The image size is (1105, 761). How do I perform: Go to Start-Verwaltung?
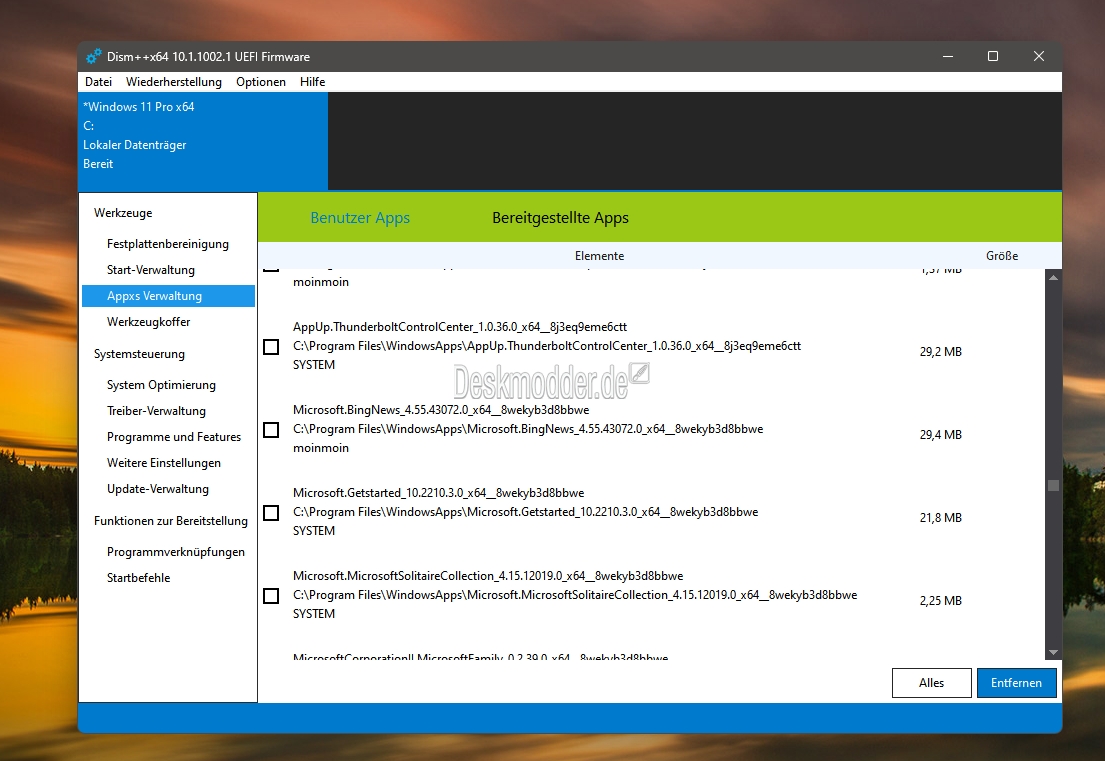151,270
